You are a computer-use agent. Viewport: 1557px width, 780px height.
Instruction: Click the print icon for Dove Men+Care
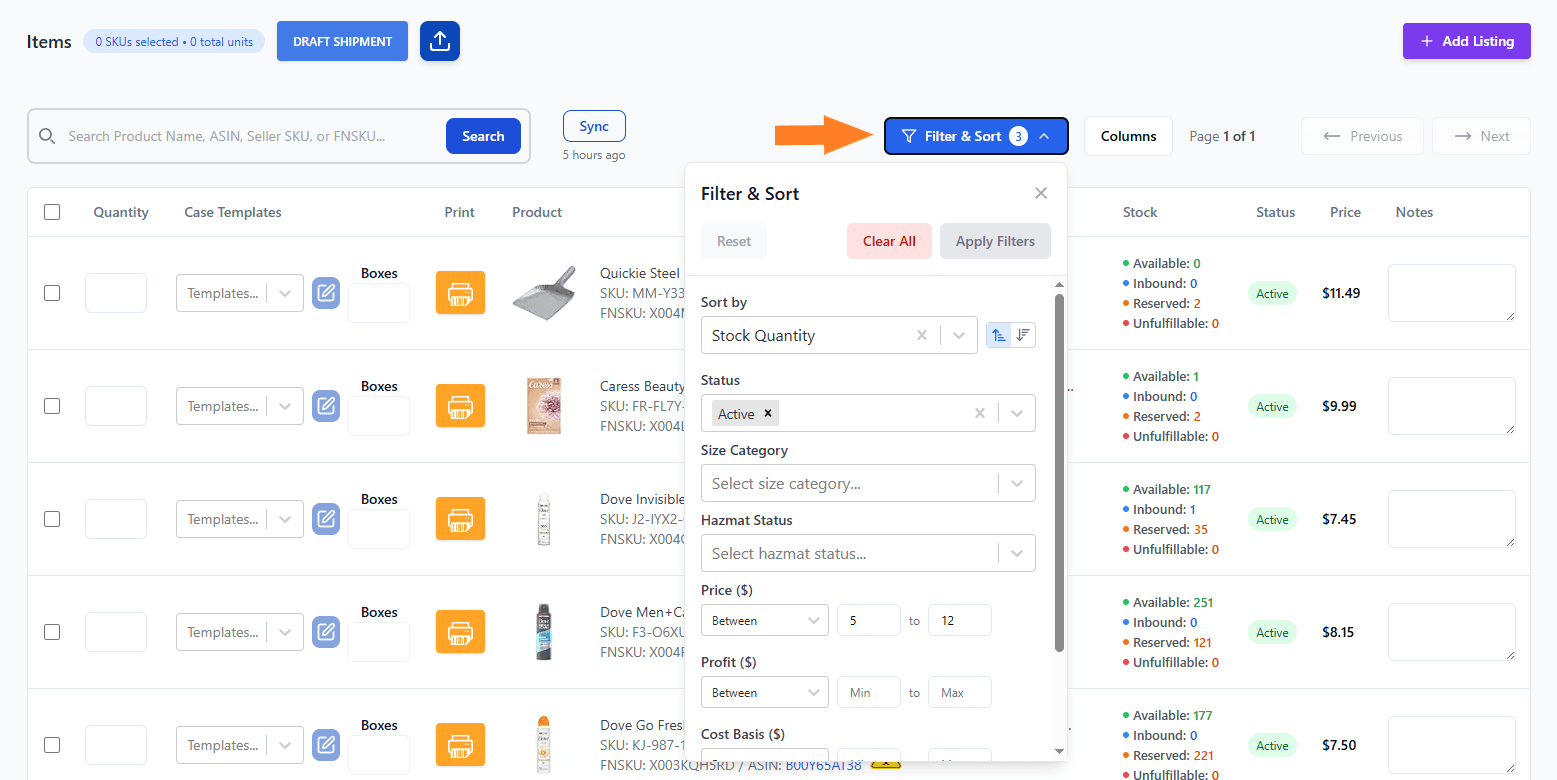[460, 631]
